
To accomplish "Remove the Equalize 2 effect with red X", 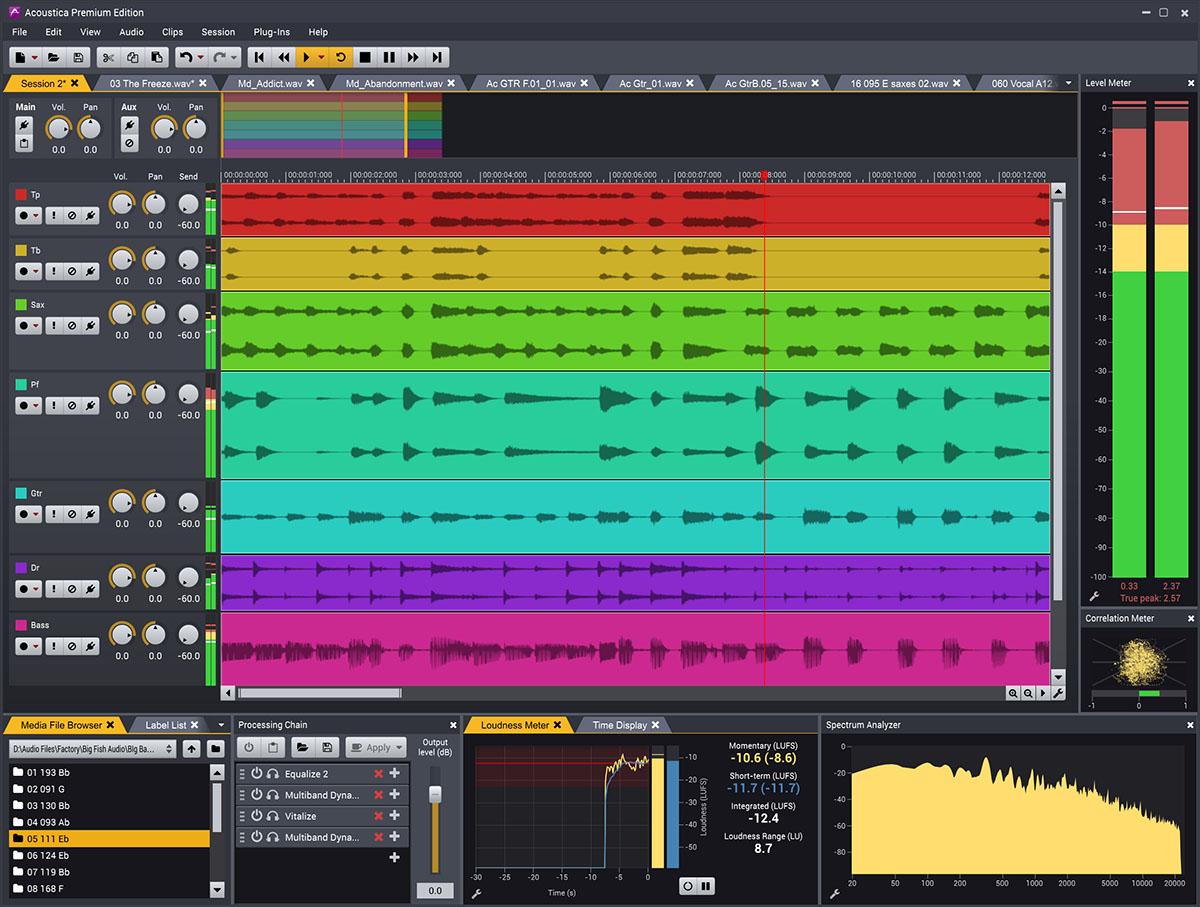I will [x=378, y=774].
